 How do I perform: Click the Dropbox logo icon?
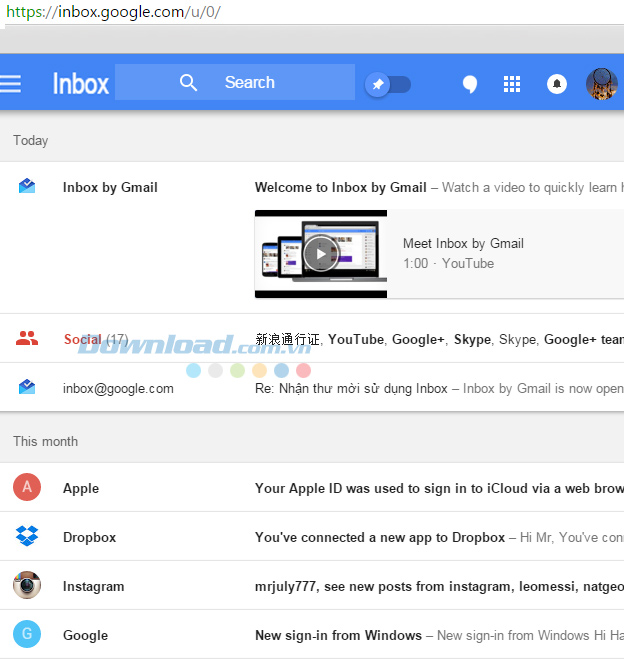pos(27,536)
